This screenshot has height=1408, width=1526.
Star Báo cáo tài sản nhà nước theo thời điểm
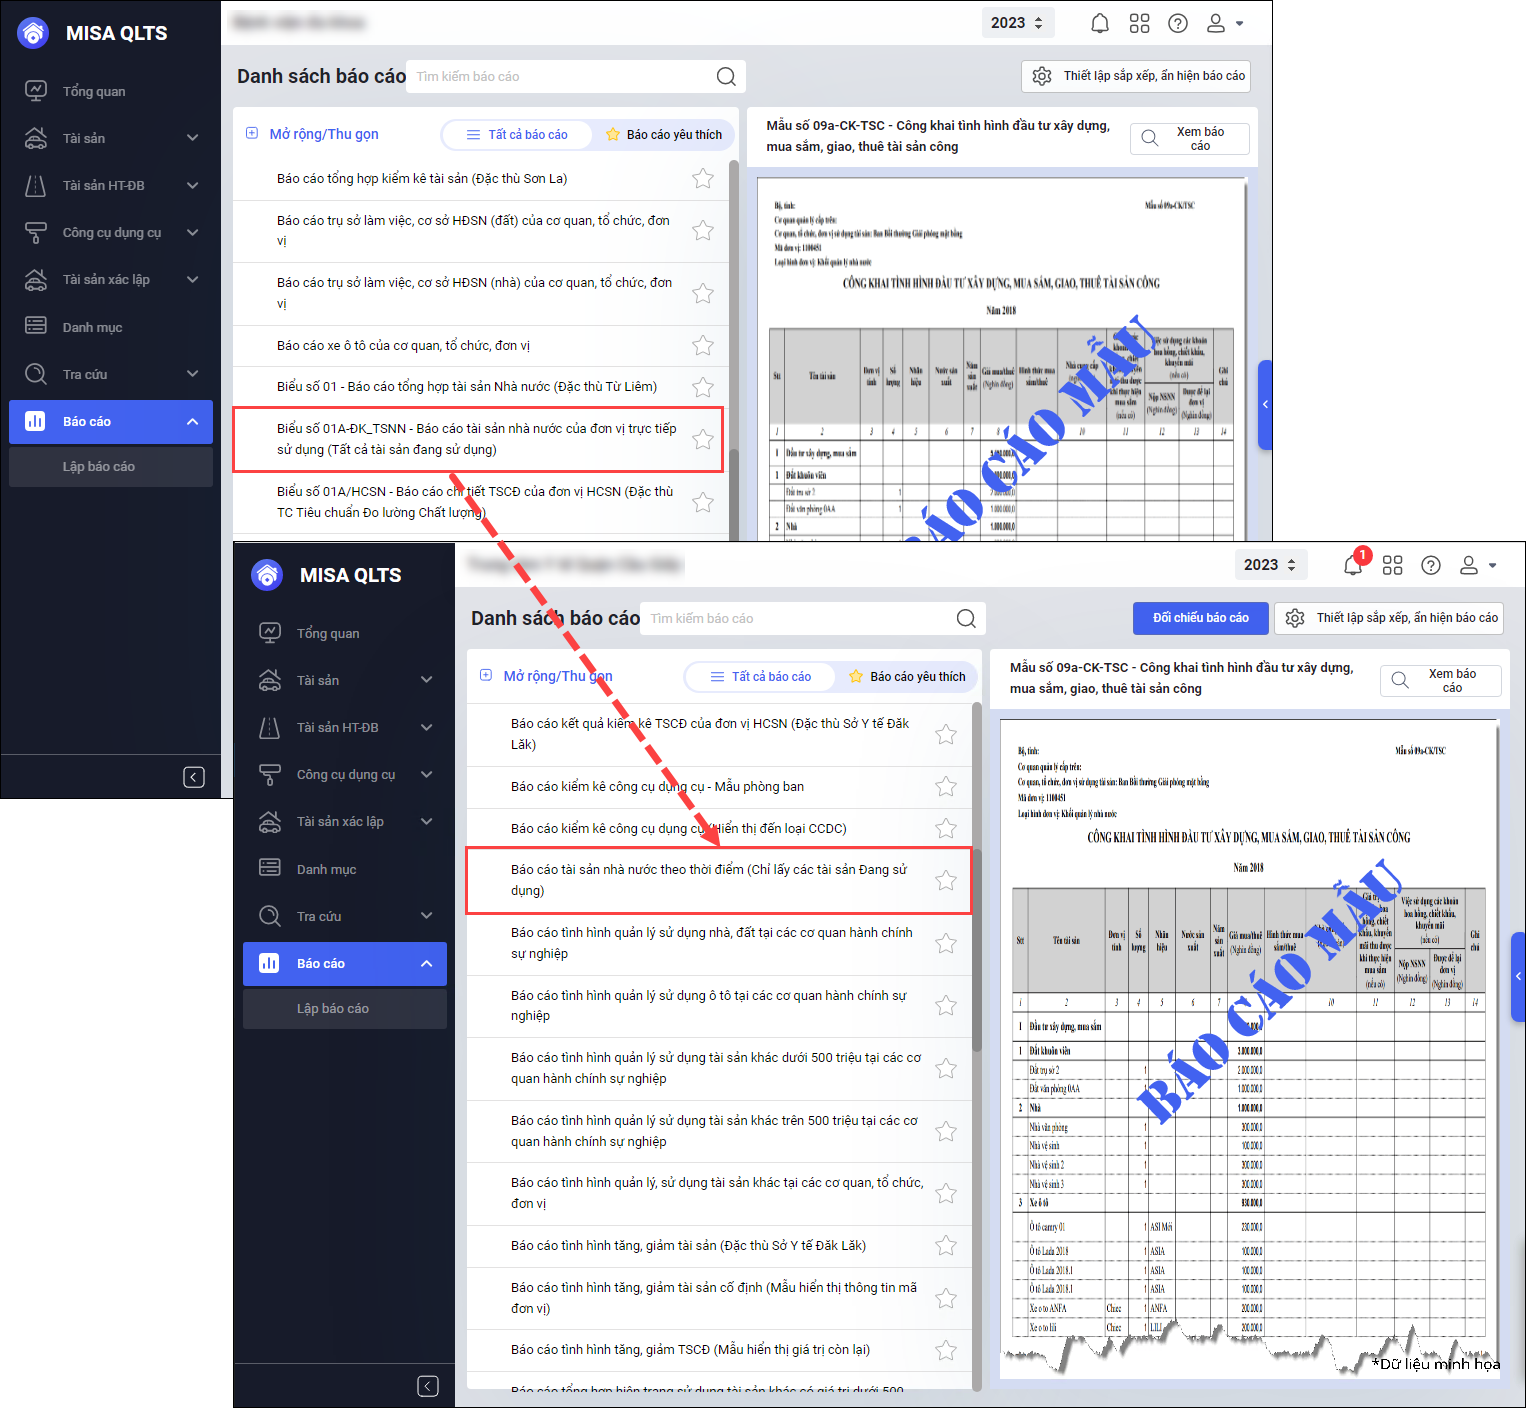click(945, 880)
